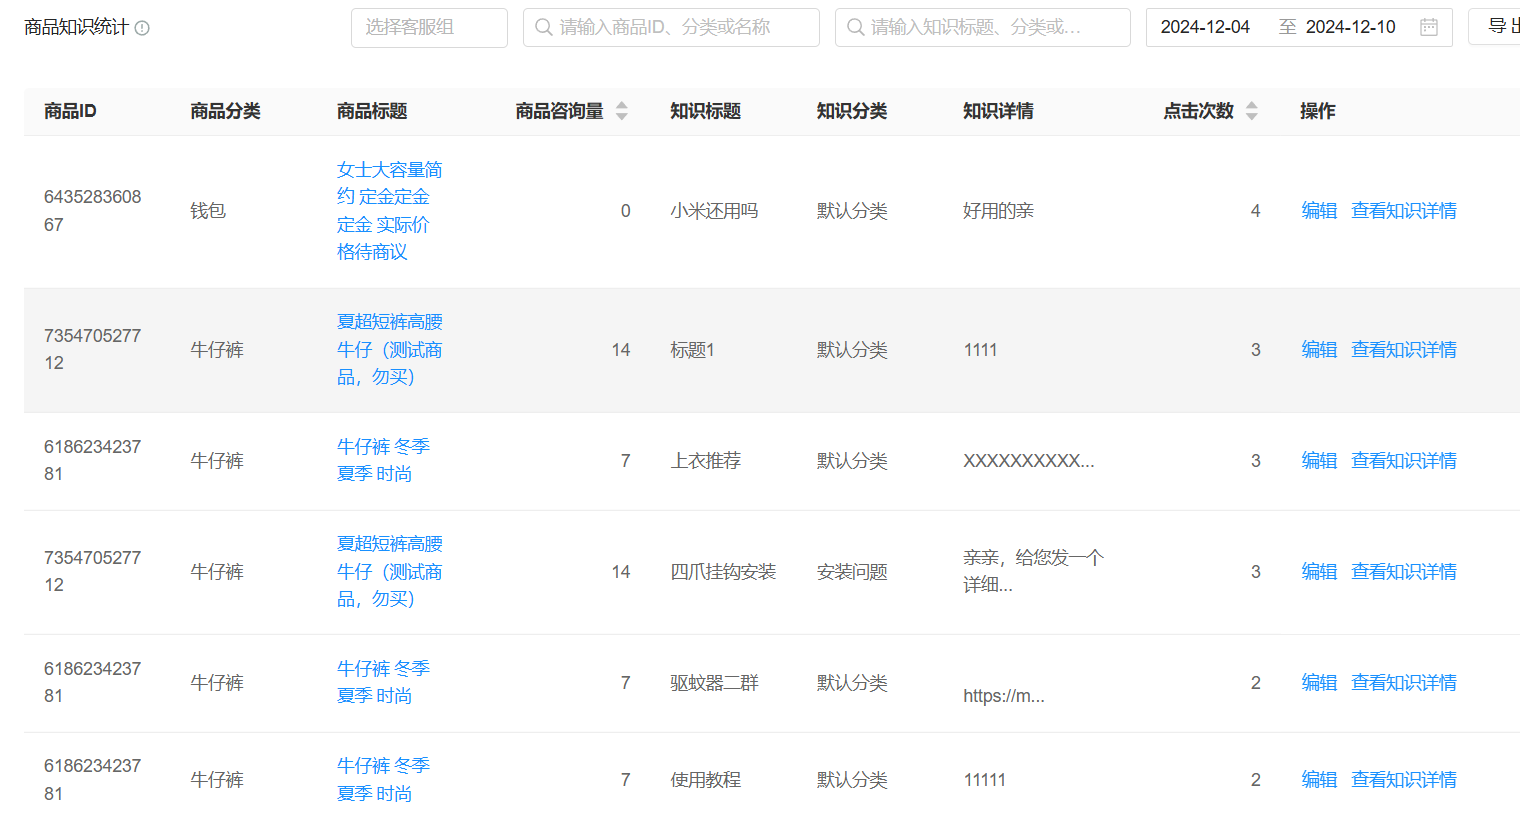Click the 商品分类 column header

(x=225, y=111)
